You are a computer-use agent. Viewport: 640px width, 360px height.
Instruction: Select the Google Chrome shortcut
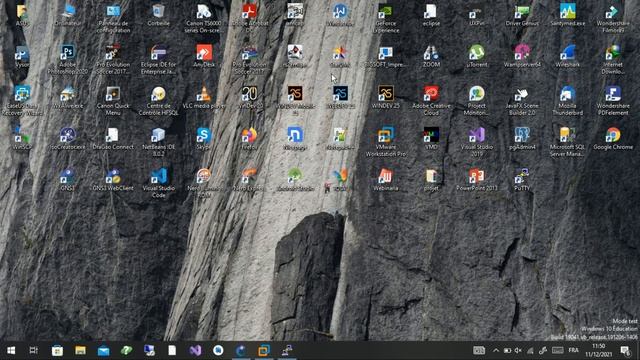613,139
